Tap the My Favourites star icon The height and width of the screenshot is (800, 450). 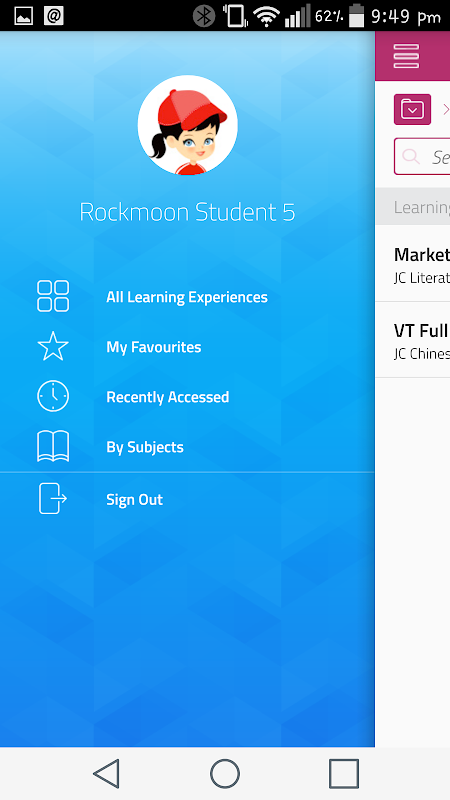coord(53,346)
